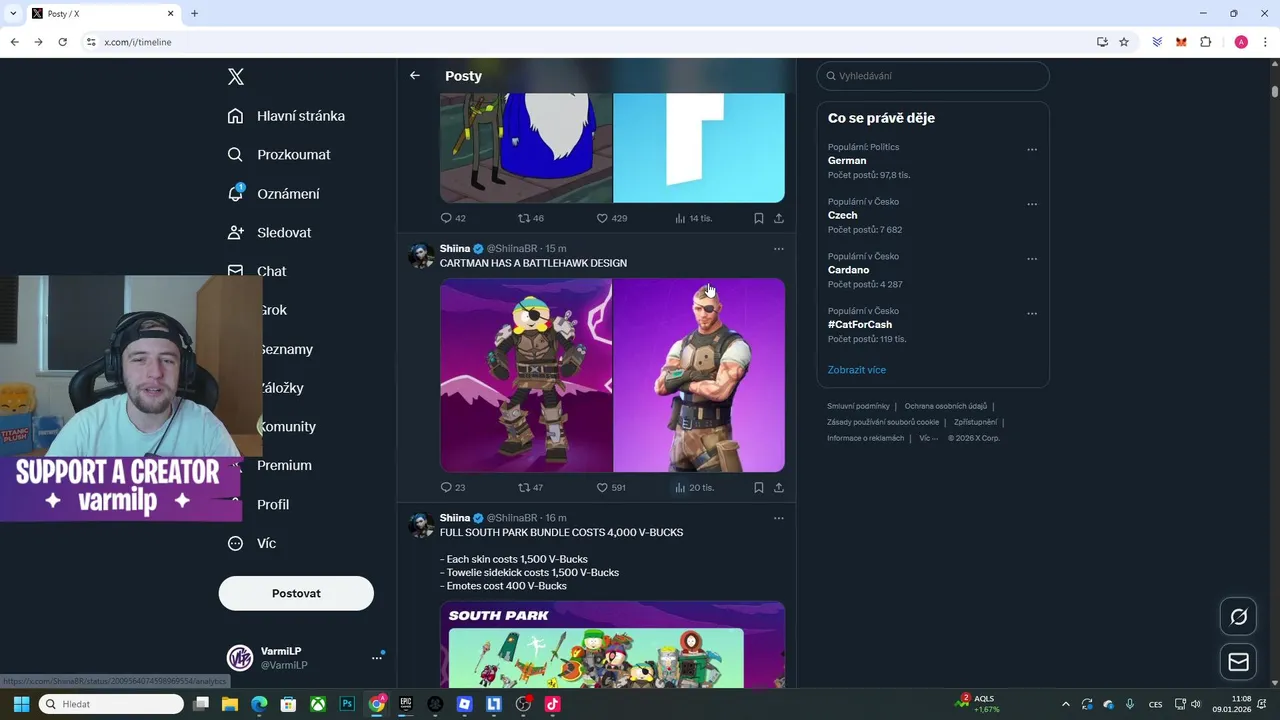The width and height of the screenshot is (1280, 720).
Task: Click the install app icon in address bar
Action: [x=1102, y=42]
